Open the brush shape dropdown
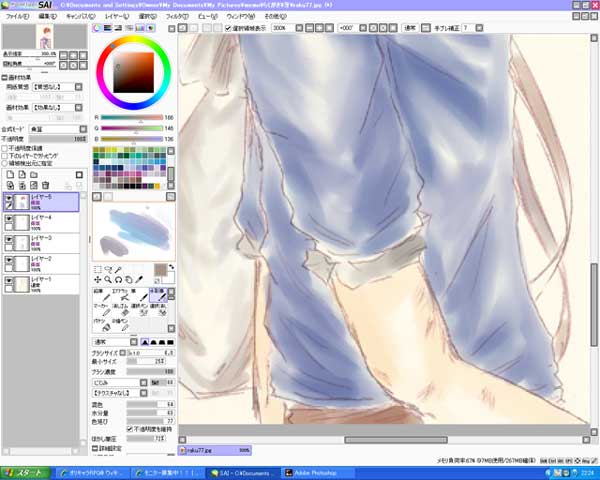The width and height of the screenshot is (600, 480). [120, 382]
